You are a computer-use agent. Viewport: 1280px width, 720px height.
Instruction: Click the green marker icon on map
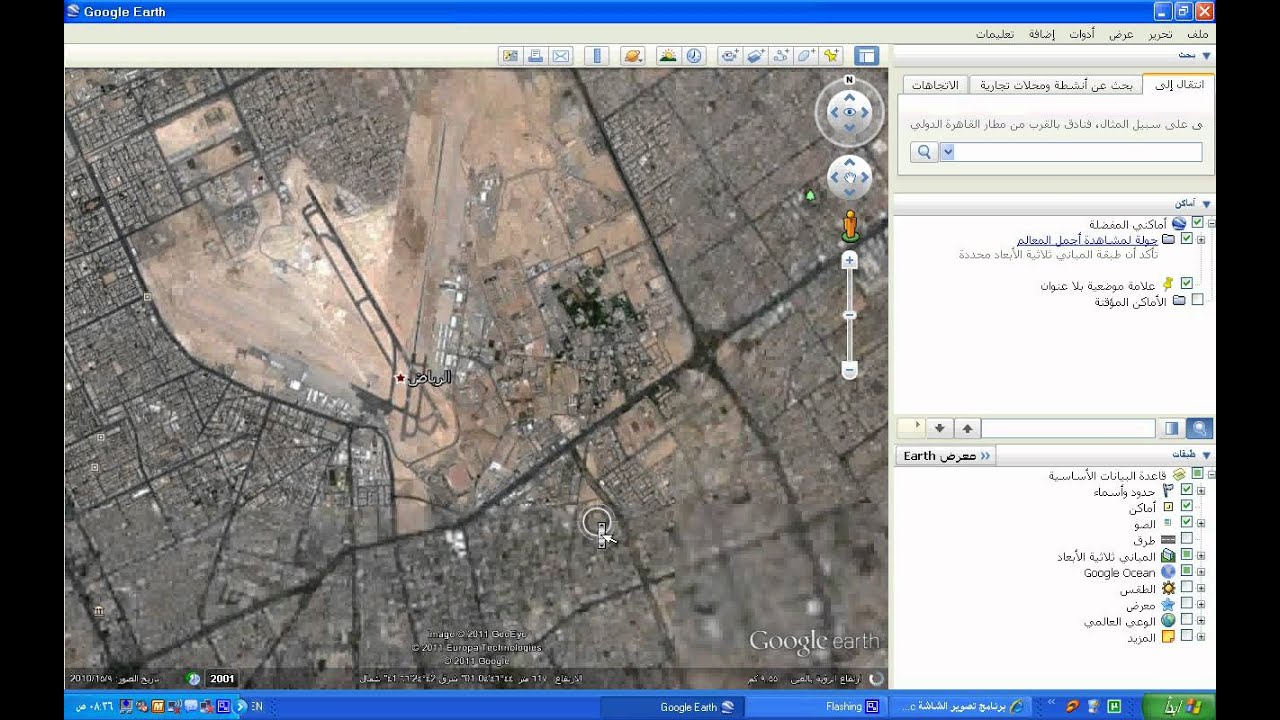point(810,196)
